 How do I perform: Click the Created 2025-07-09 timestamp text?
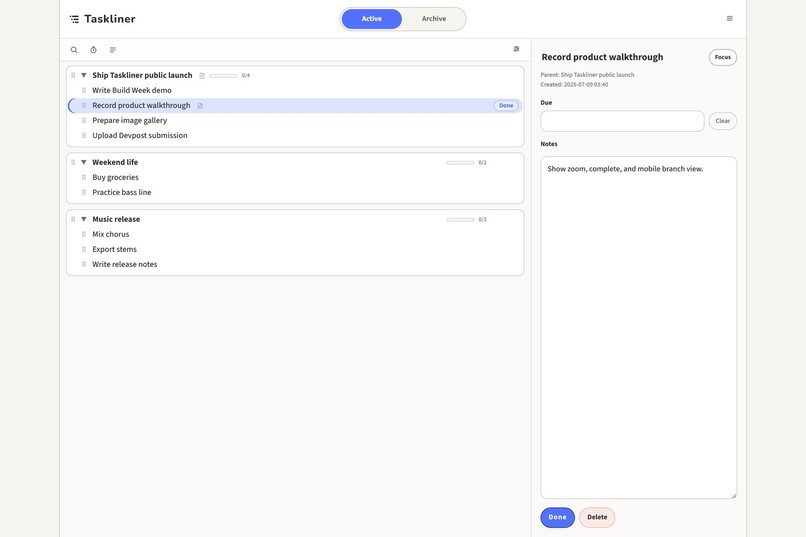pos(574,84)
